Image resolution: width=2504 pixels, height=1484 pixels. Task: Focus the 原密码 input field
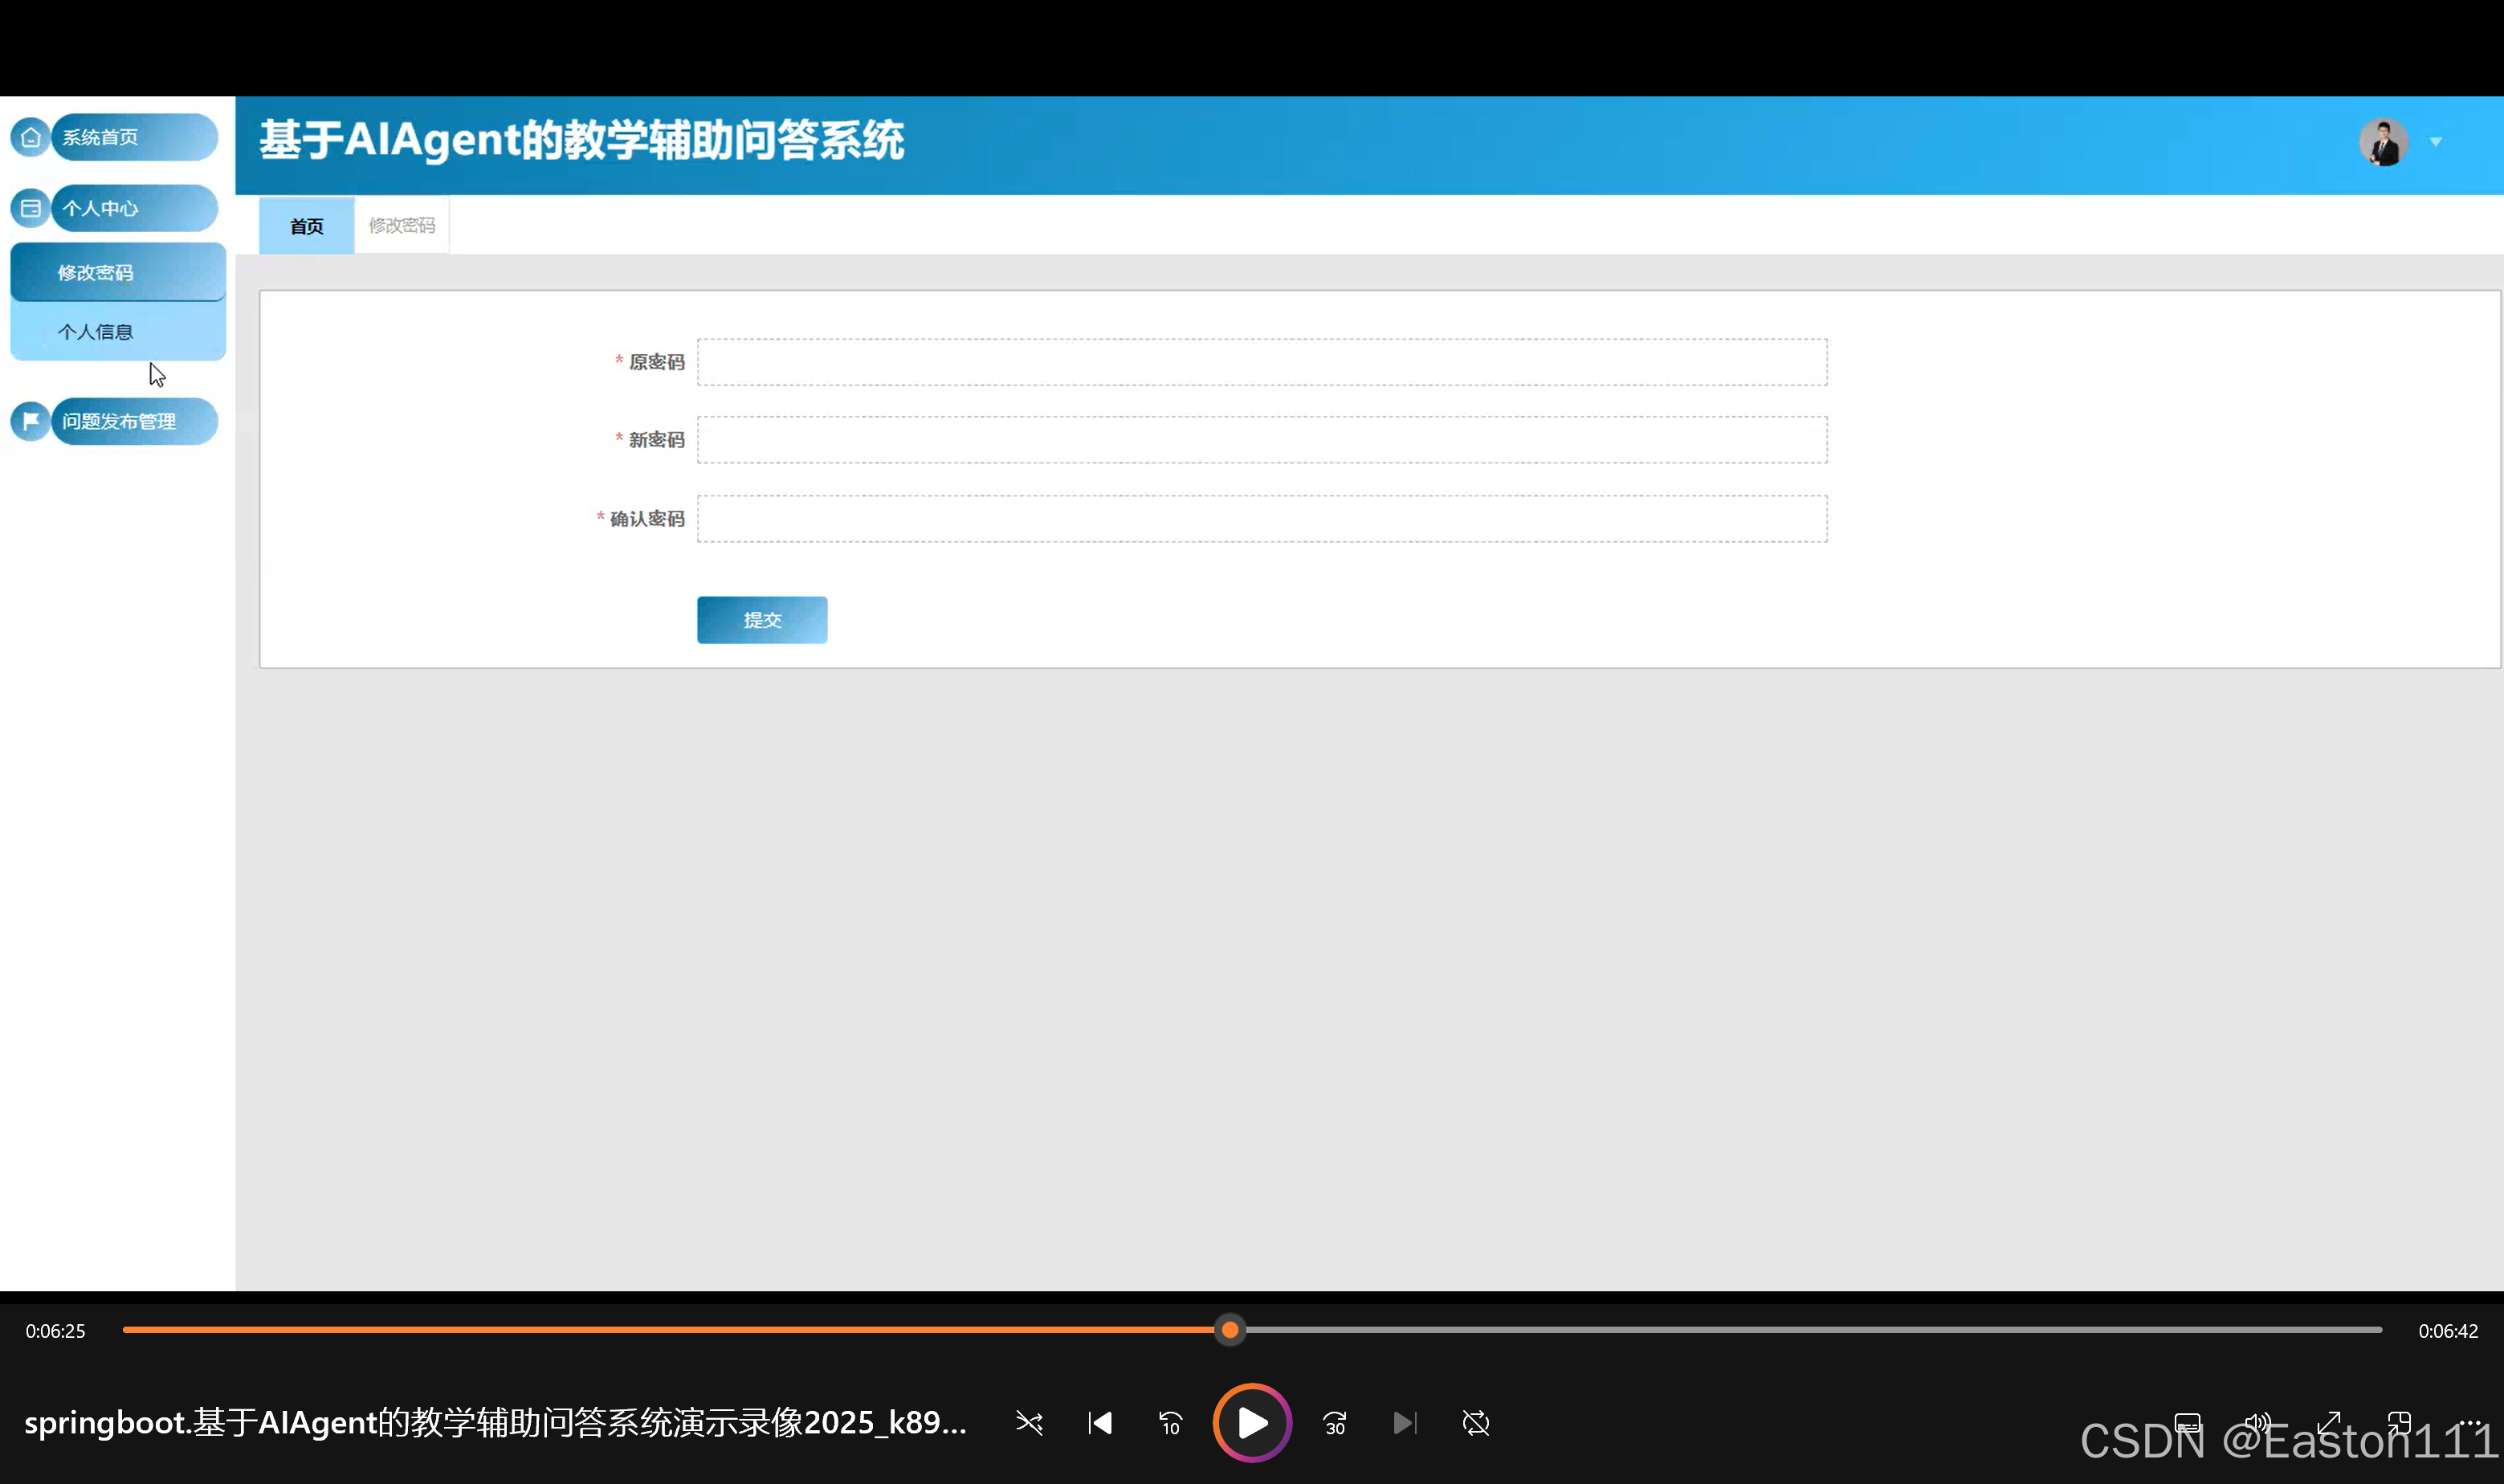tap(1261, 362)
